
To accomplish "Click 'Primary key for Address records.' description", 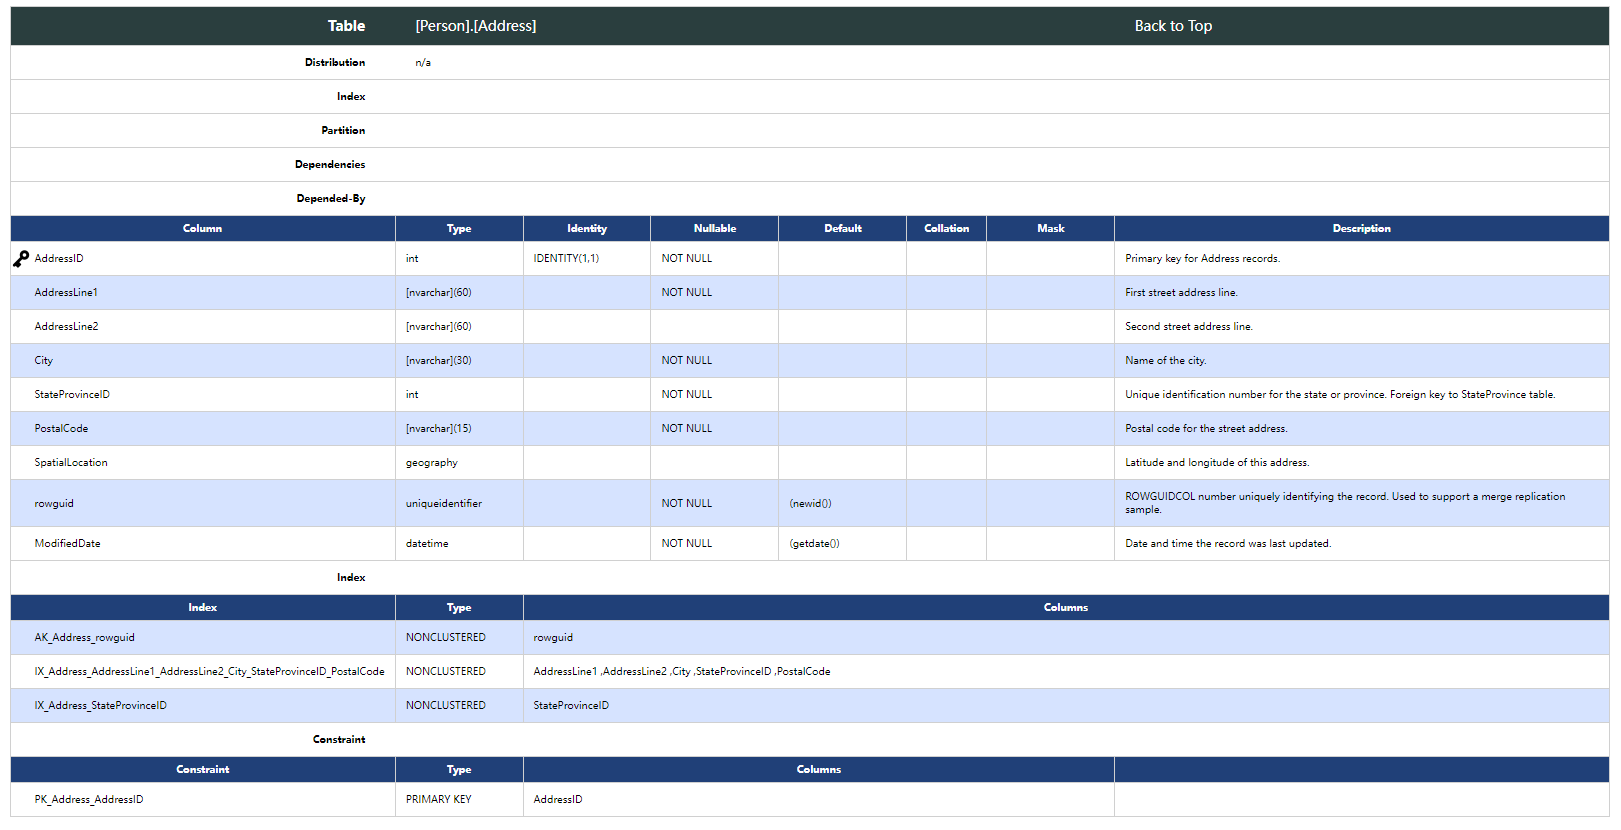I will coord(1202,259).
